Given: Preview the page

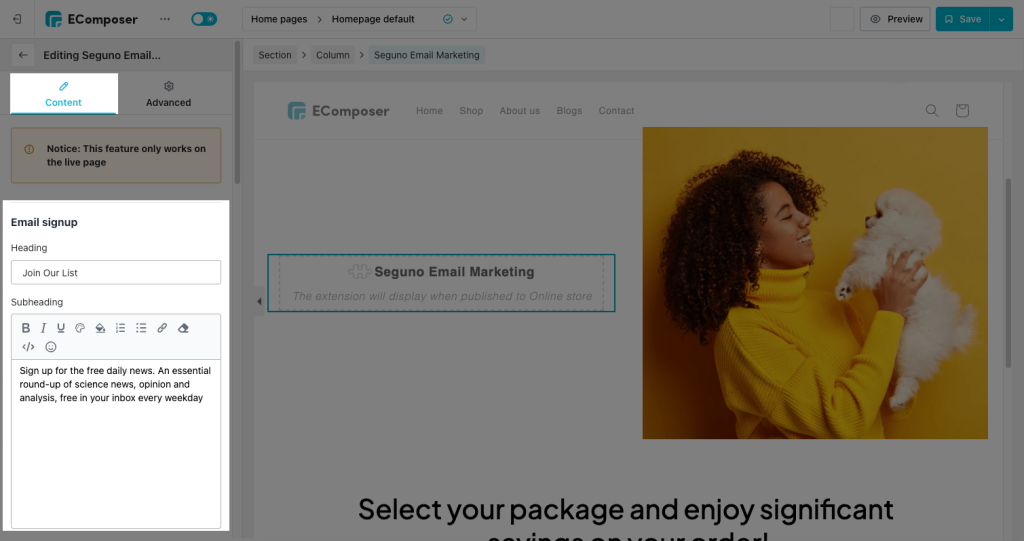Looking at the screenshot, I should click(x=895, y=19).
